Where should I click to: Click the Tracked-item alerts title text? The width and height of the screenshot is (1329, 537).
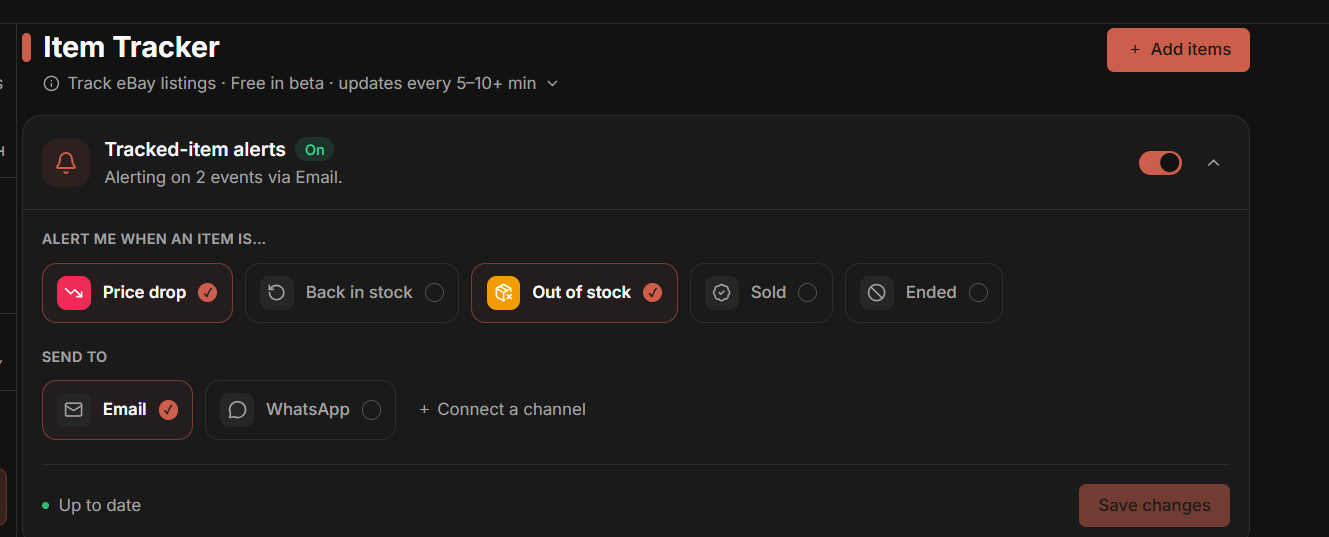pos(195,150)
